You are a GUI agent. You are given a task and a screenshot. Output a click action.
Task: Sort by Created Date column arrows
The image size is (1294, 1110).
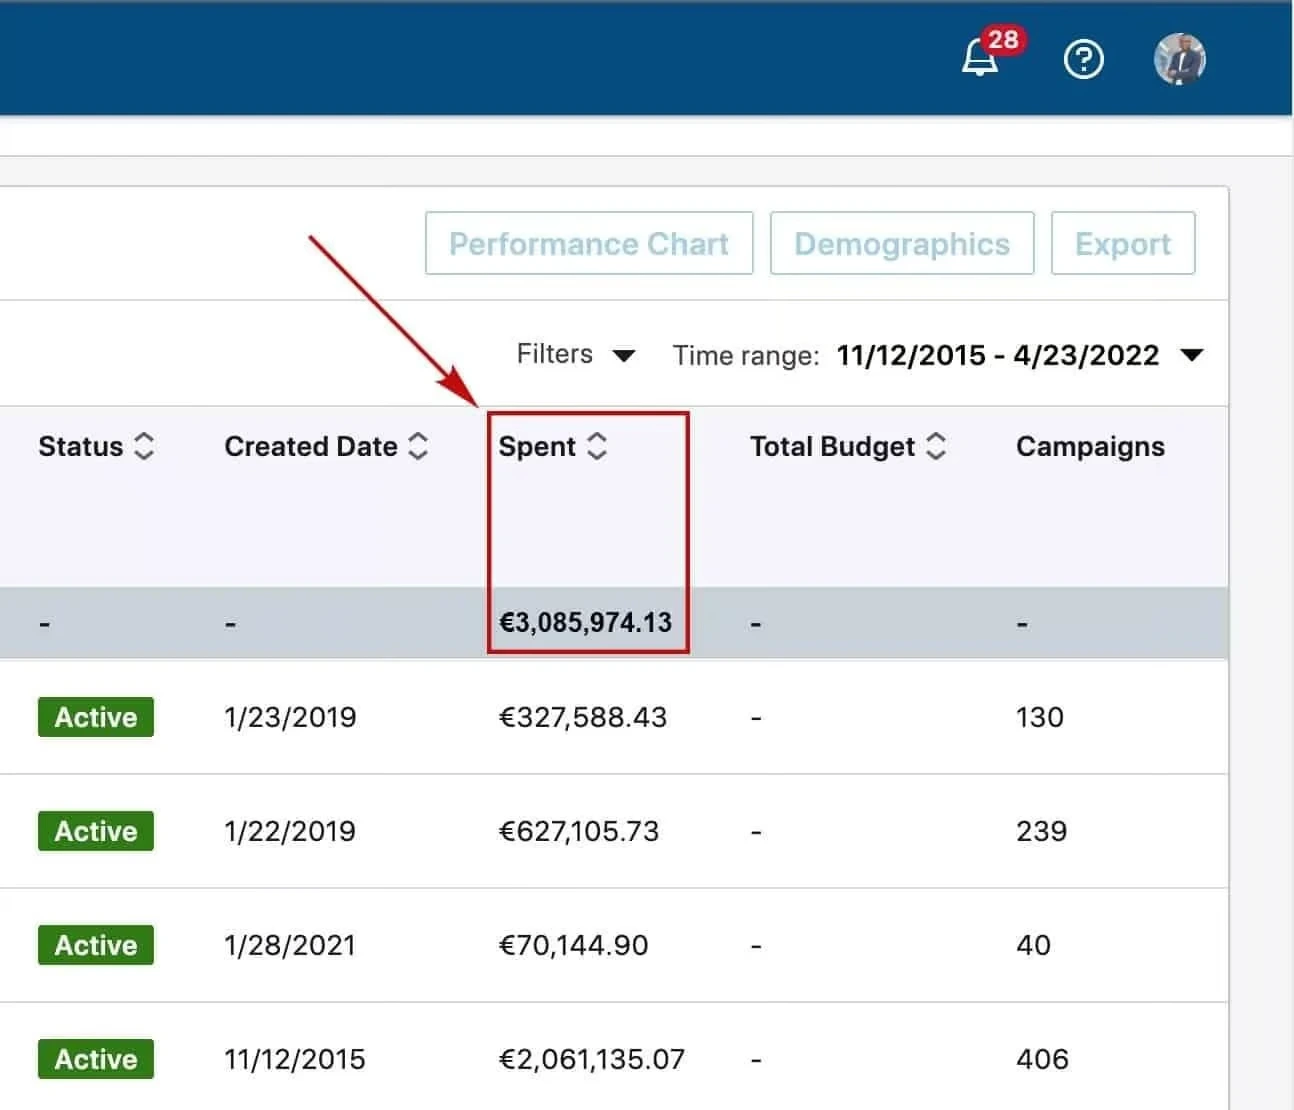click(418, 446)
